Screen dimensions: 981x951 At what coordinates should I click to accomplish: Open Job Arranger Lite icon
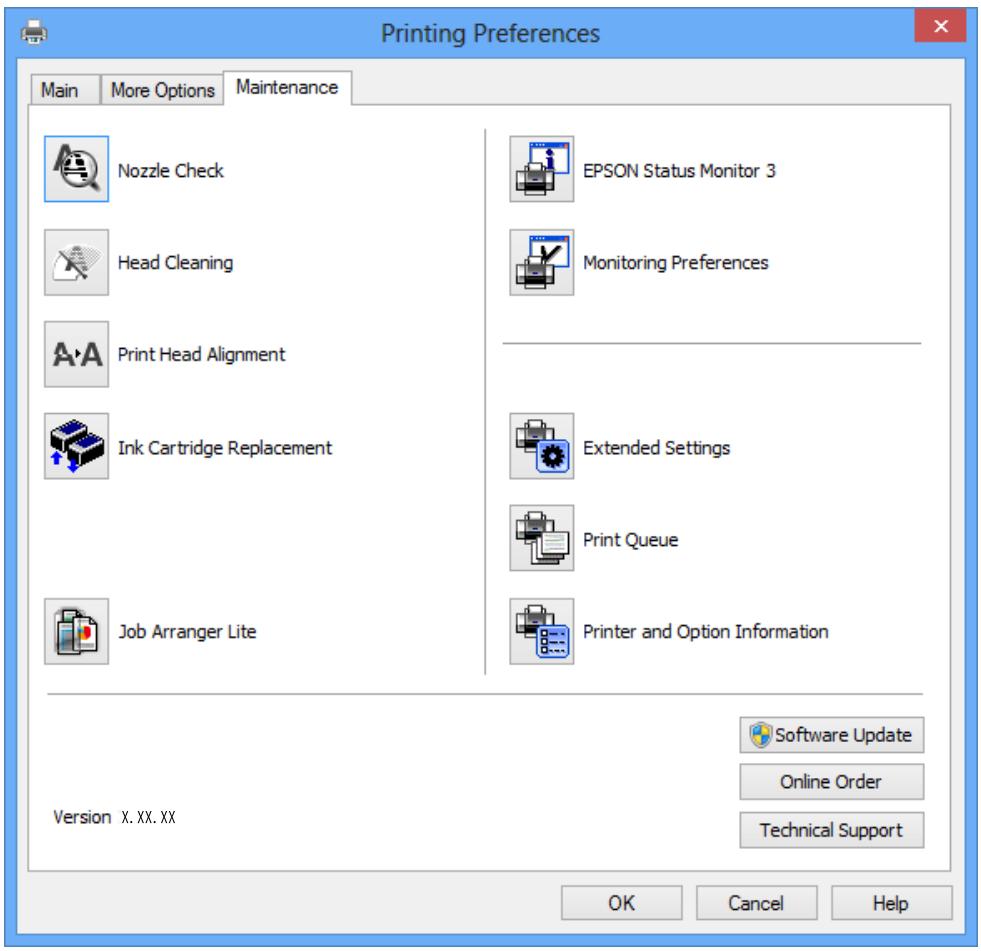point(76,631)
